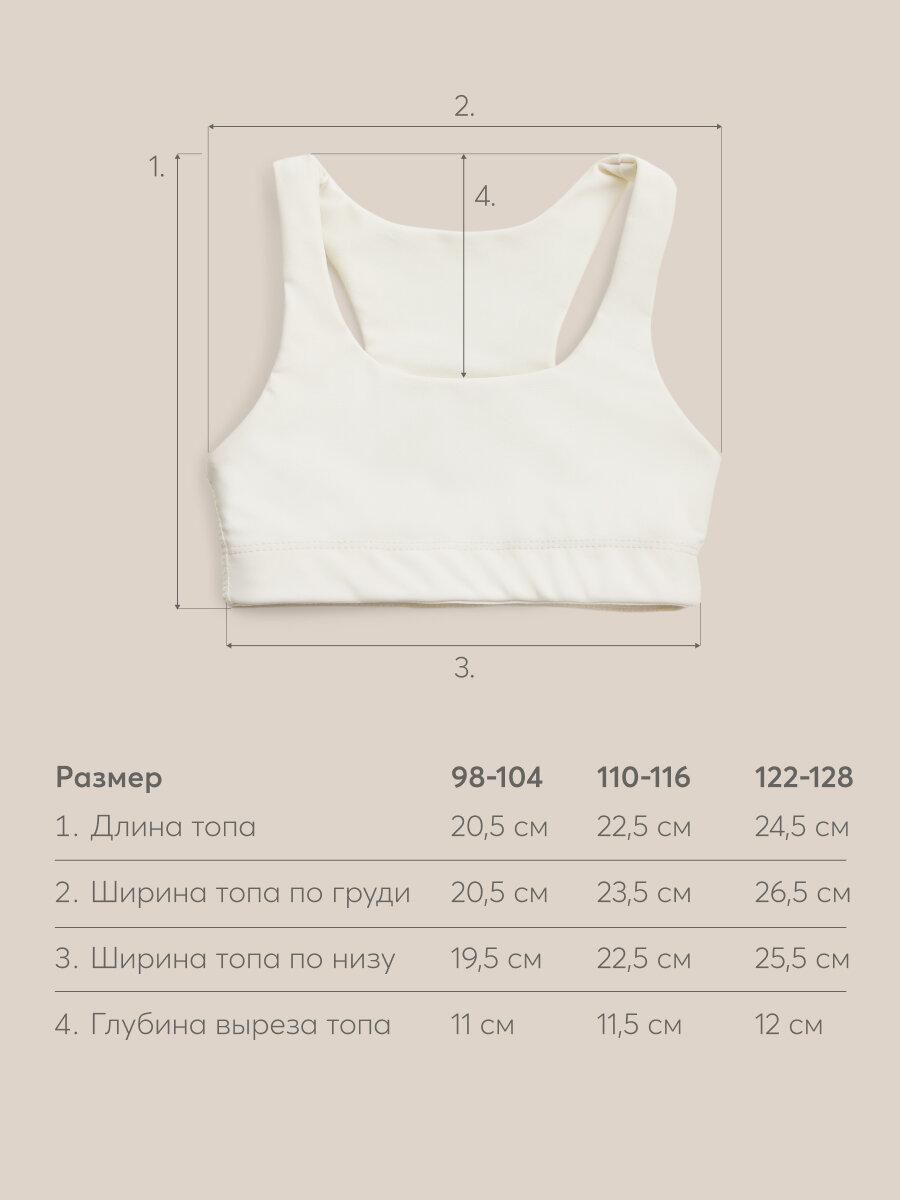Click the 20,5 см top length value
The height and width of the screenshot is (1200, 900).
[499, 828]
